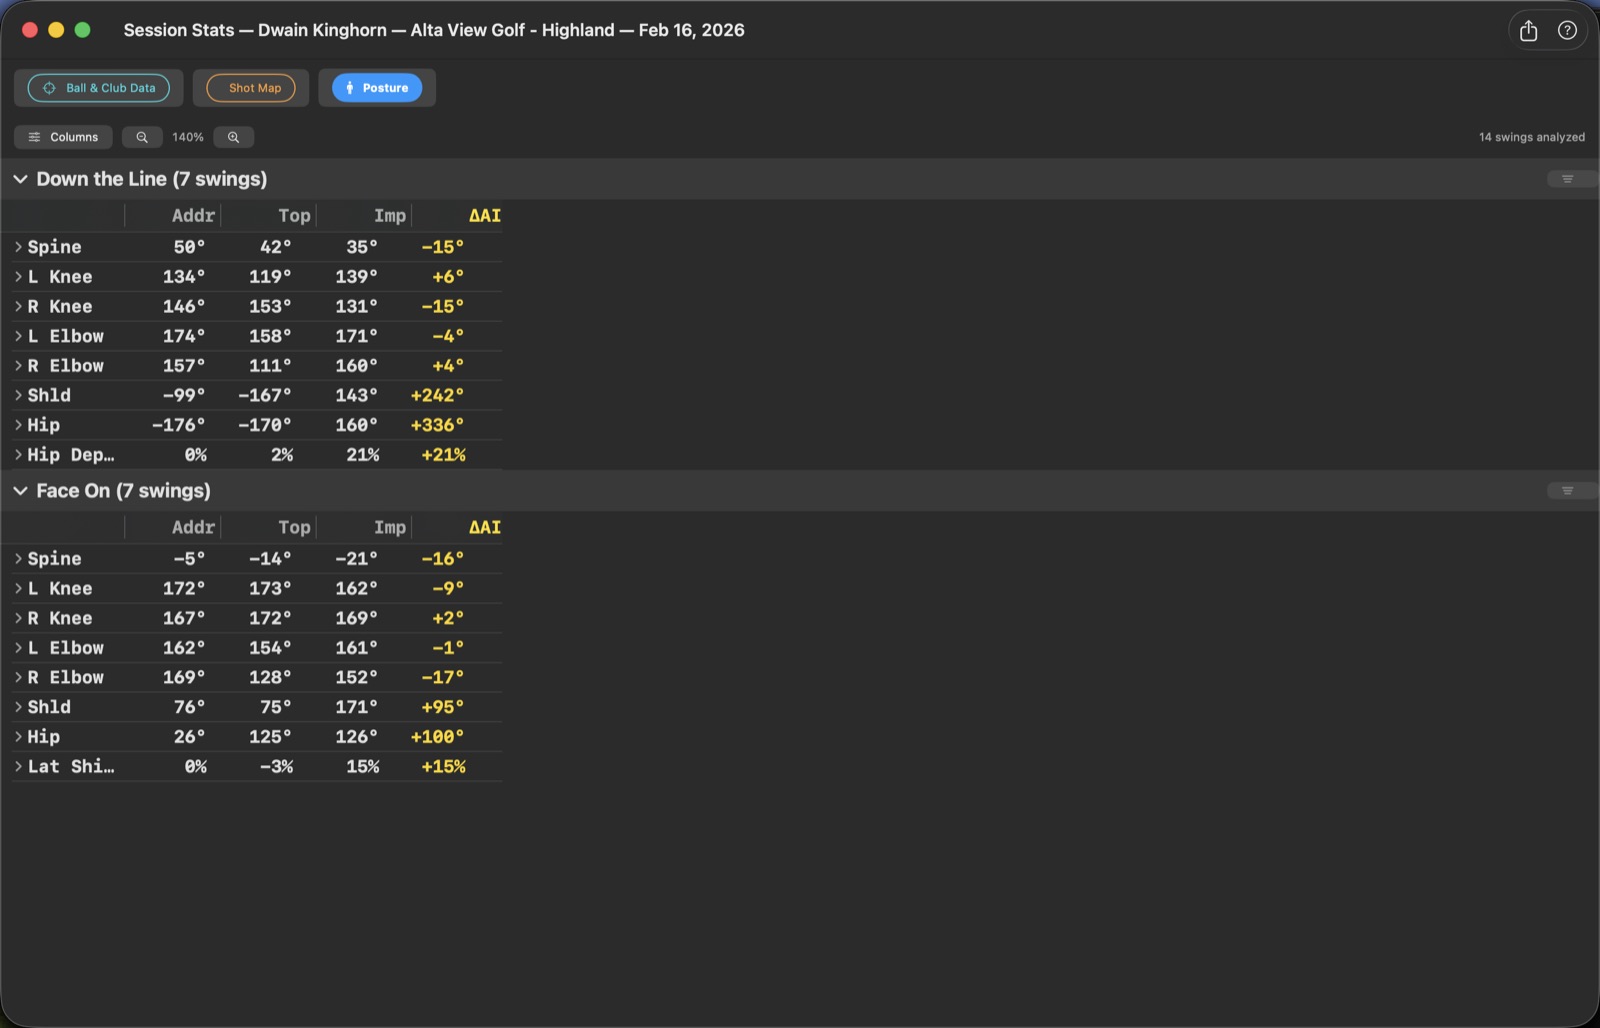Select the +95° Shld delta value
The width and height of the screenshot is (1600, 1028).
443,707
